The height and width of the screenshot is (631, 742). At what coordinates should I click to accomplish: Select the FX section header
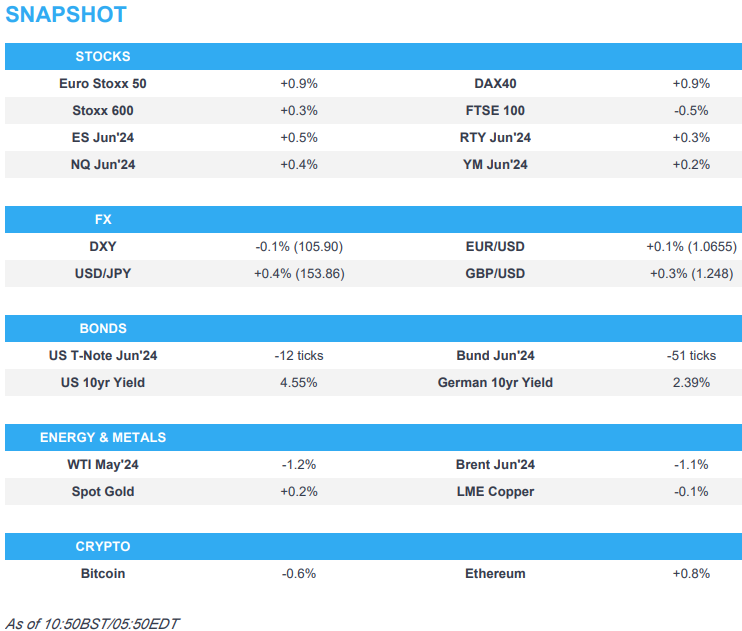(103, 219)
